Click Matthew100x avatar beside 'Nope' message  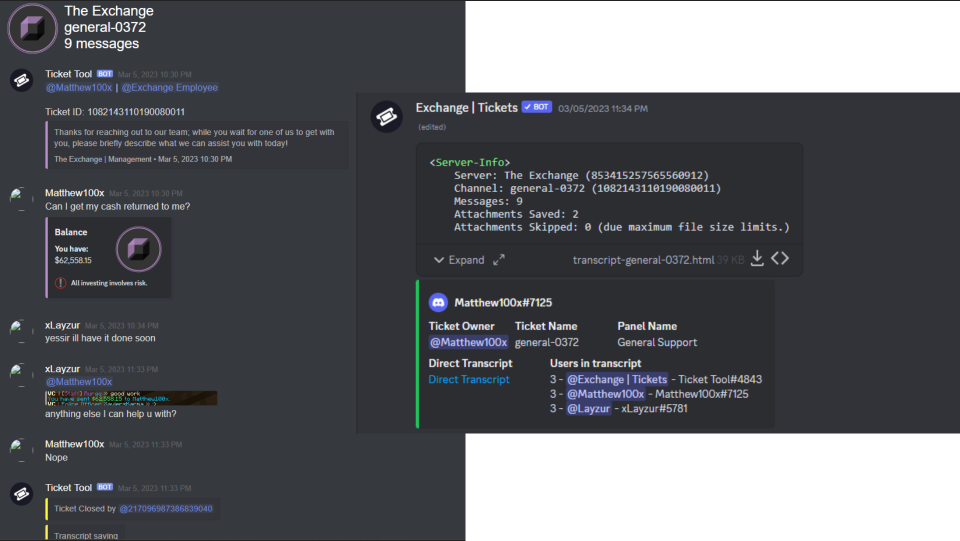[21, 450]
